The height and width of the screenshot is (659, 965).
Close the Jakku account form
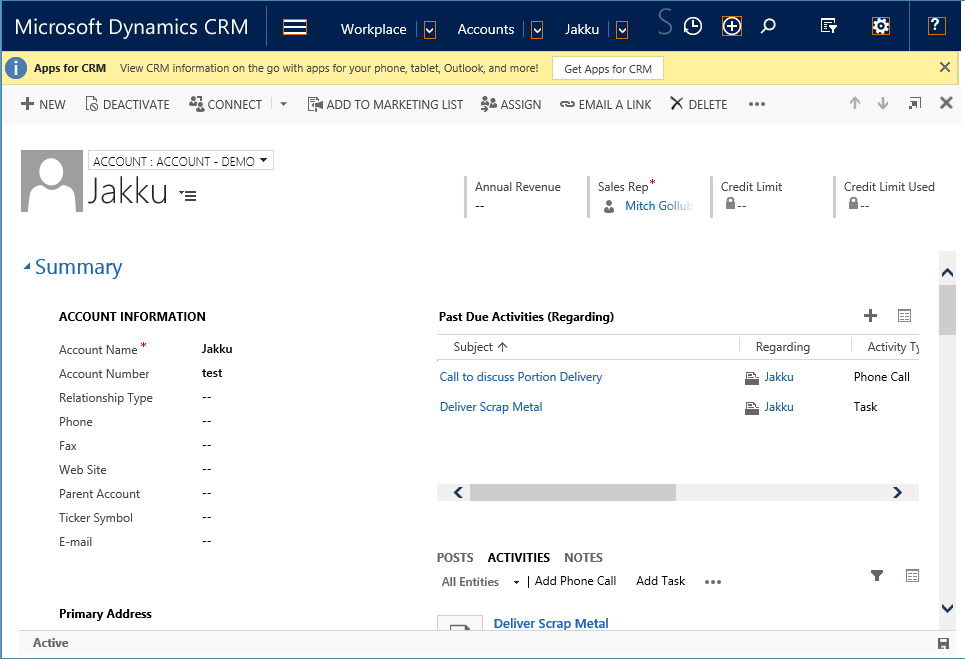pos(946,103)
